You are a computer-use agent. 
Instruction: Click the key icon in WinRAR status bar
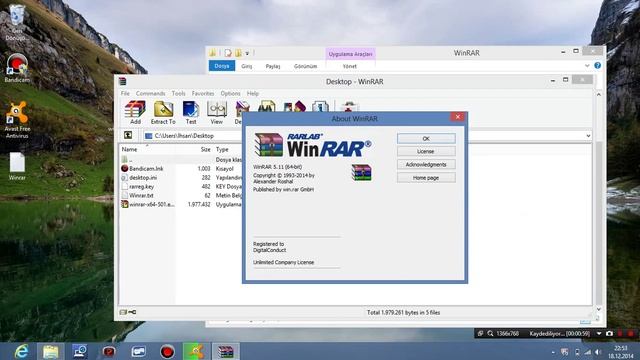point(132,312)
